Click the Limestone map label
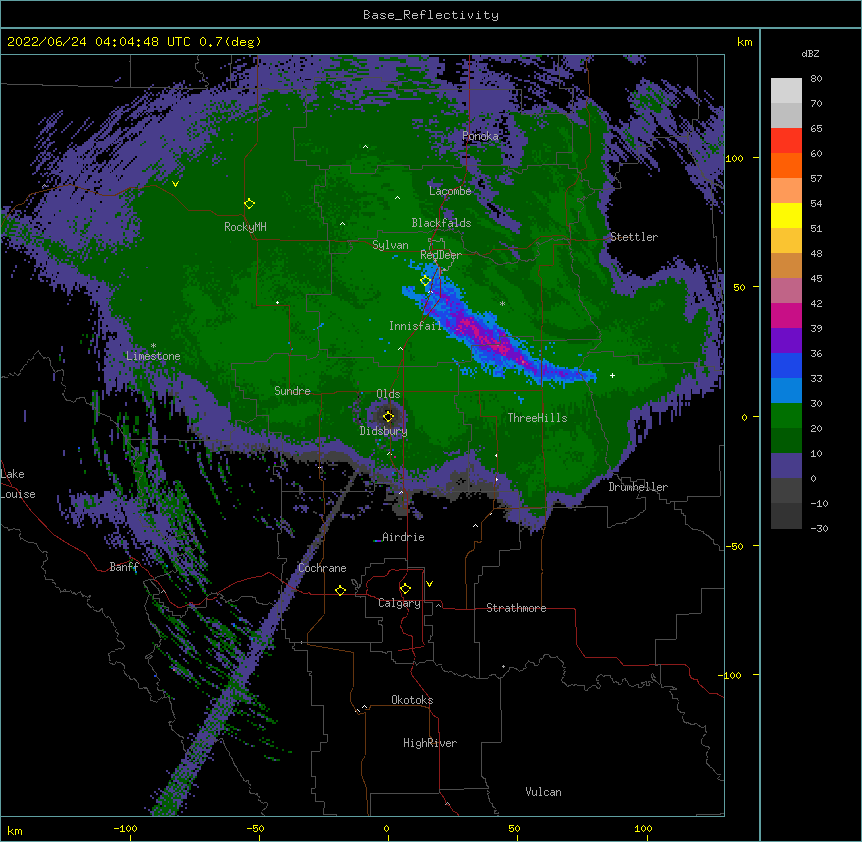 point(153,356)
